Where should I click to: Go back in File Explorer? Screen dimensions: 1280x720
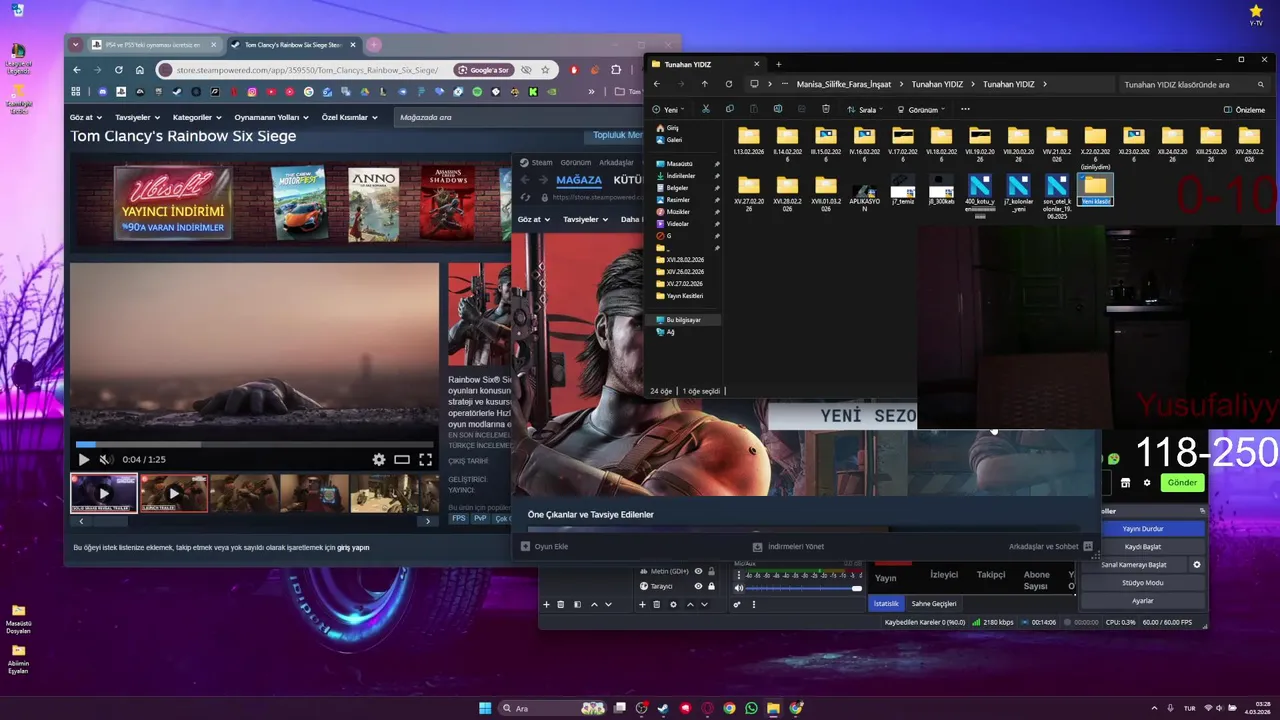[x=657, y=85]
